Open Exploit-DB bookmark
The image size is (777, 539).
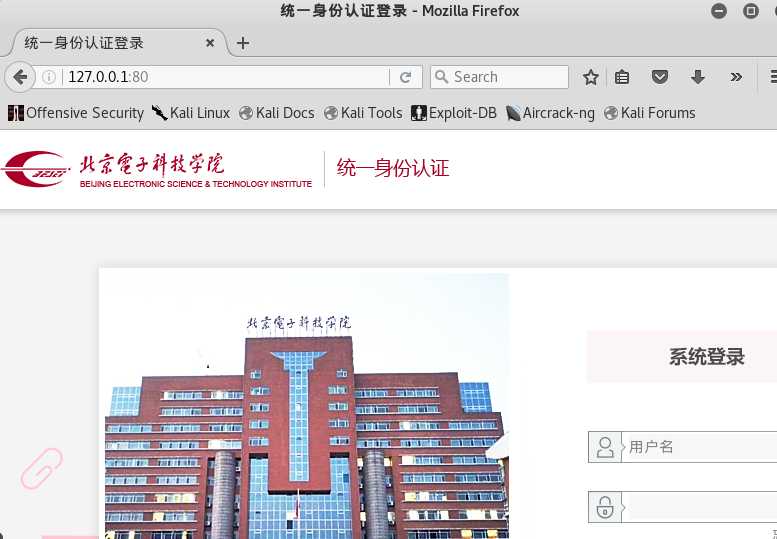[453, 113]
